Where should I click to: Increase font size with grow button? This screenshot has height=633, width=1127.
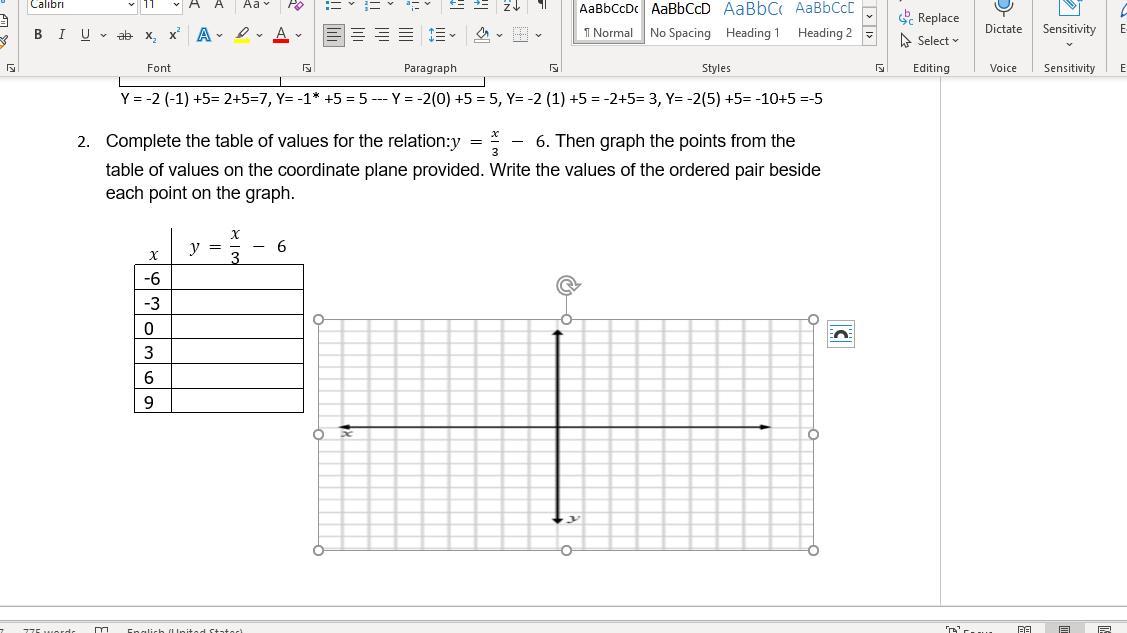[x=195, y=6]
